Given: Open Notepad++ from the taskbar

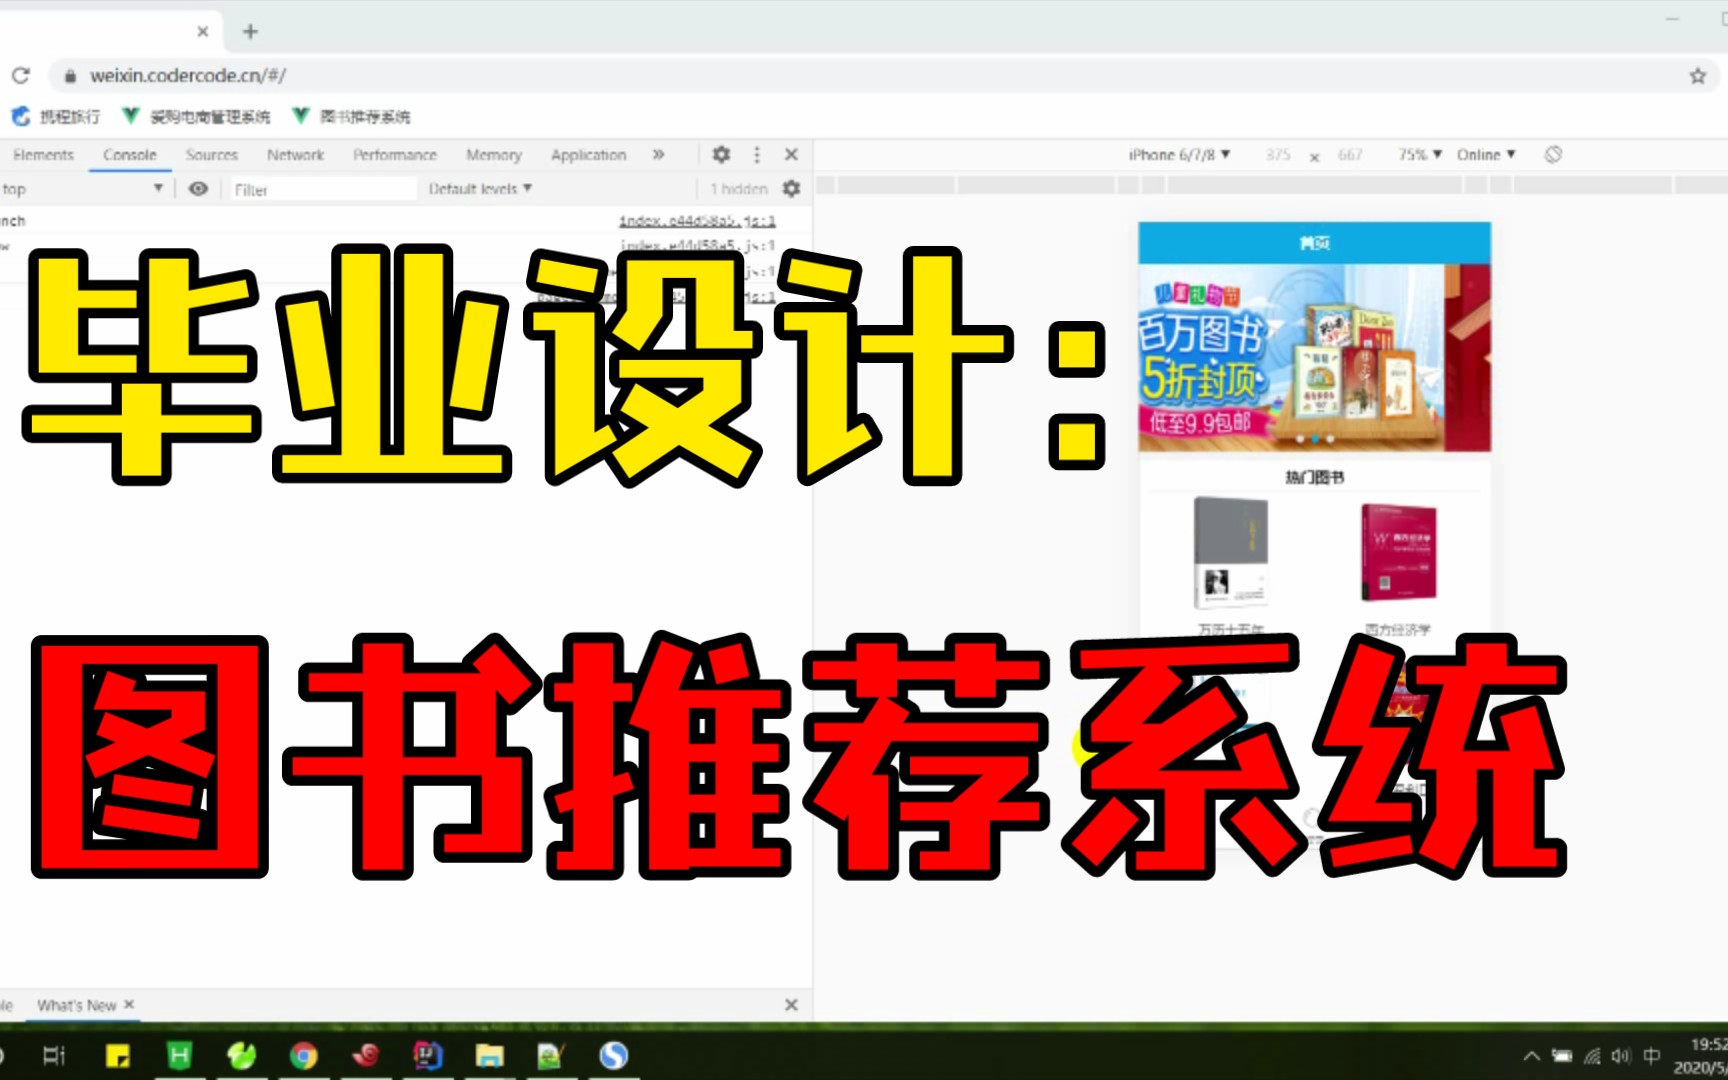Looking at the screenshot, I should coord(551,1055).
